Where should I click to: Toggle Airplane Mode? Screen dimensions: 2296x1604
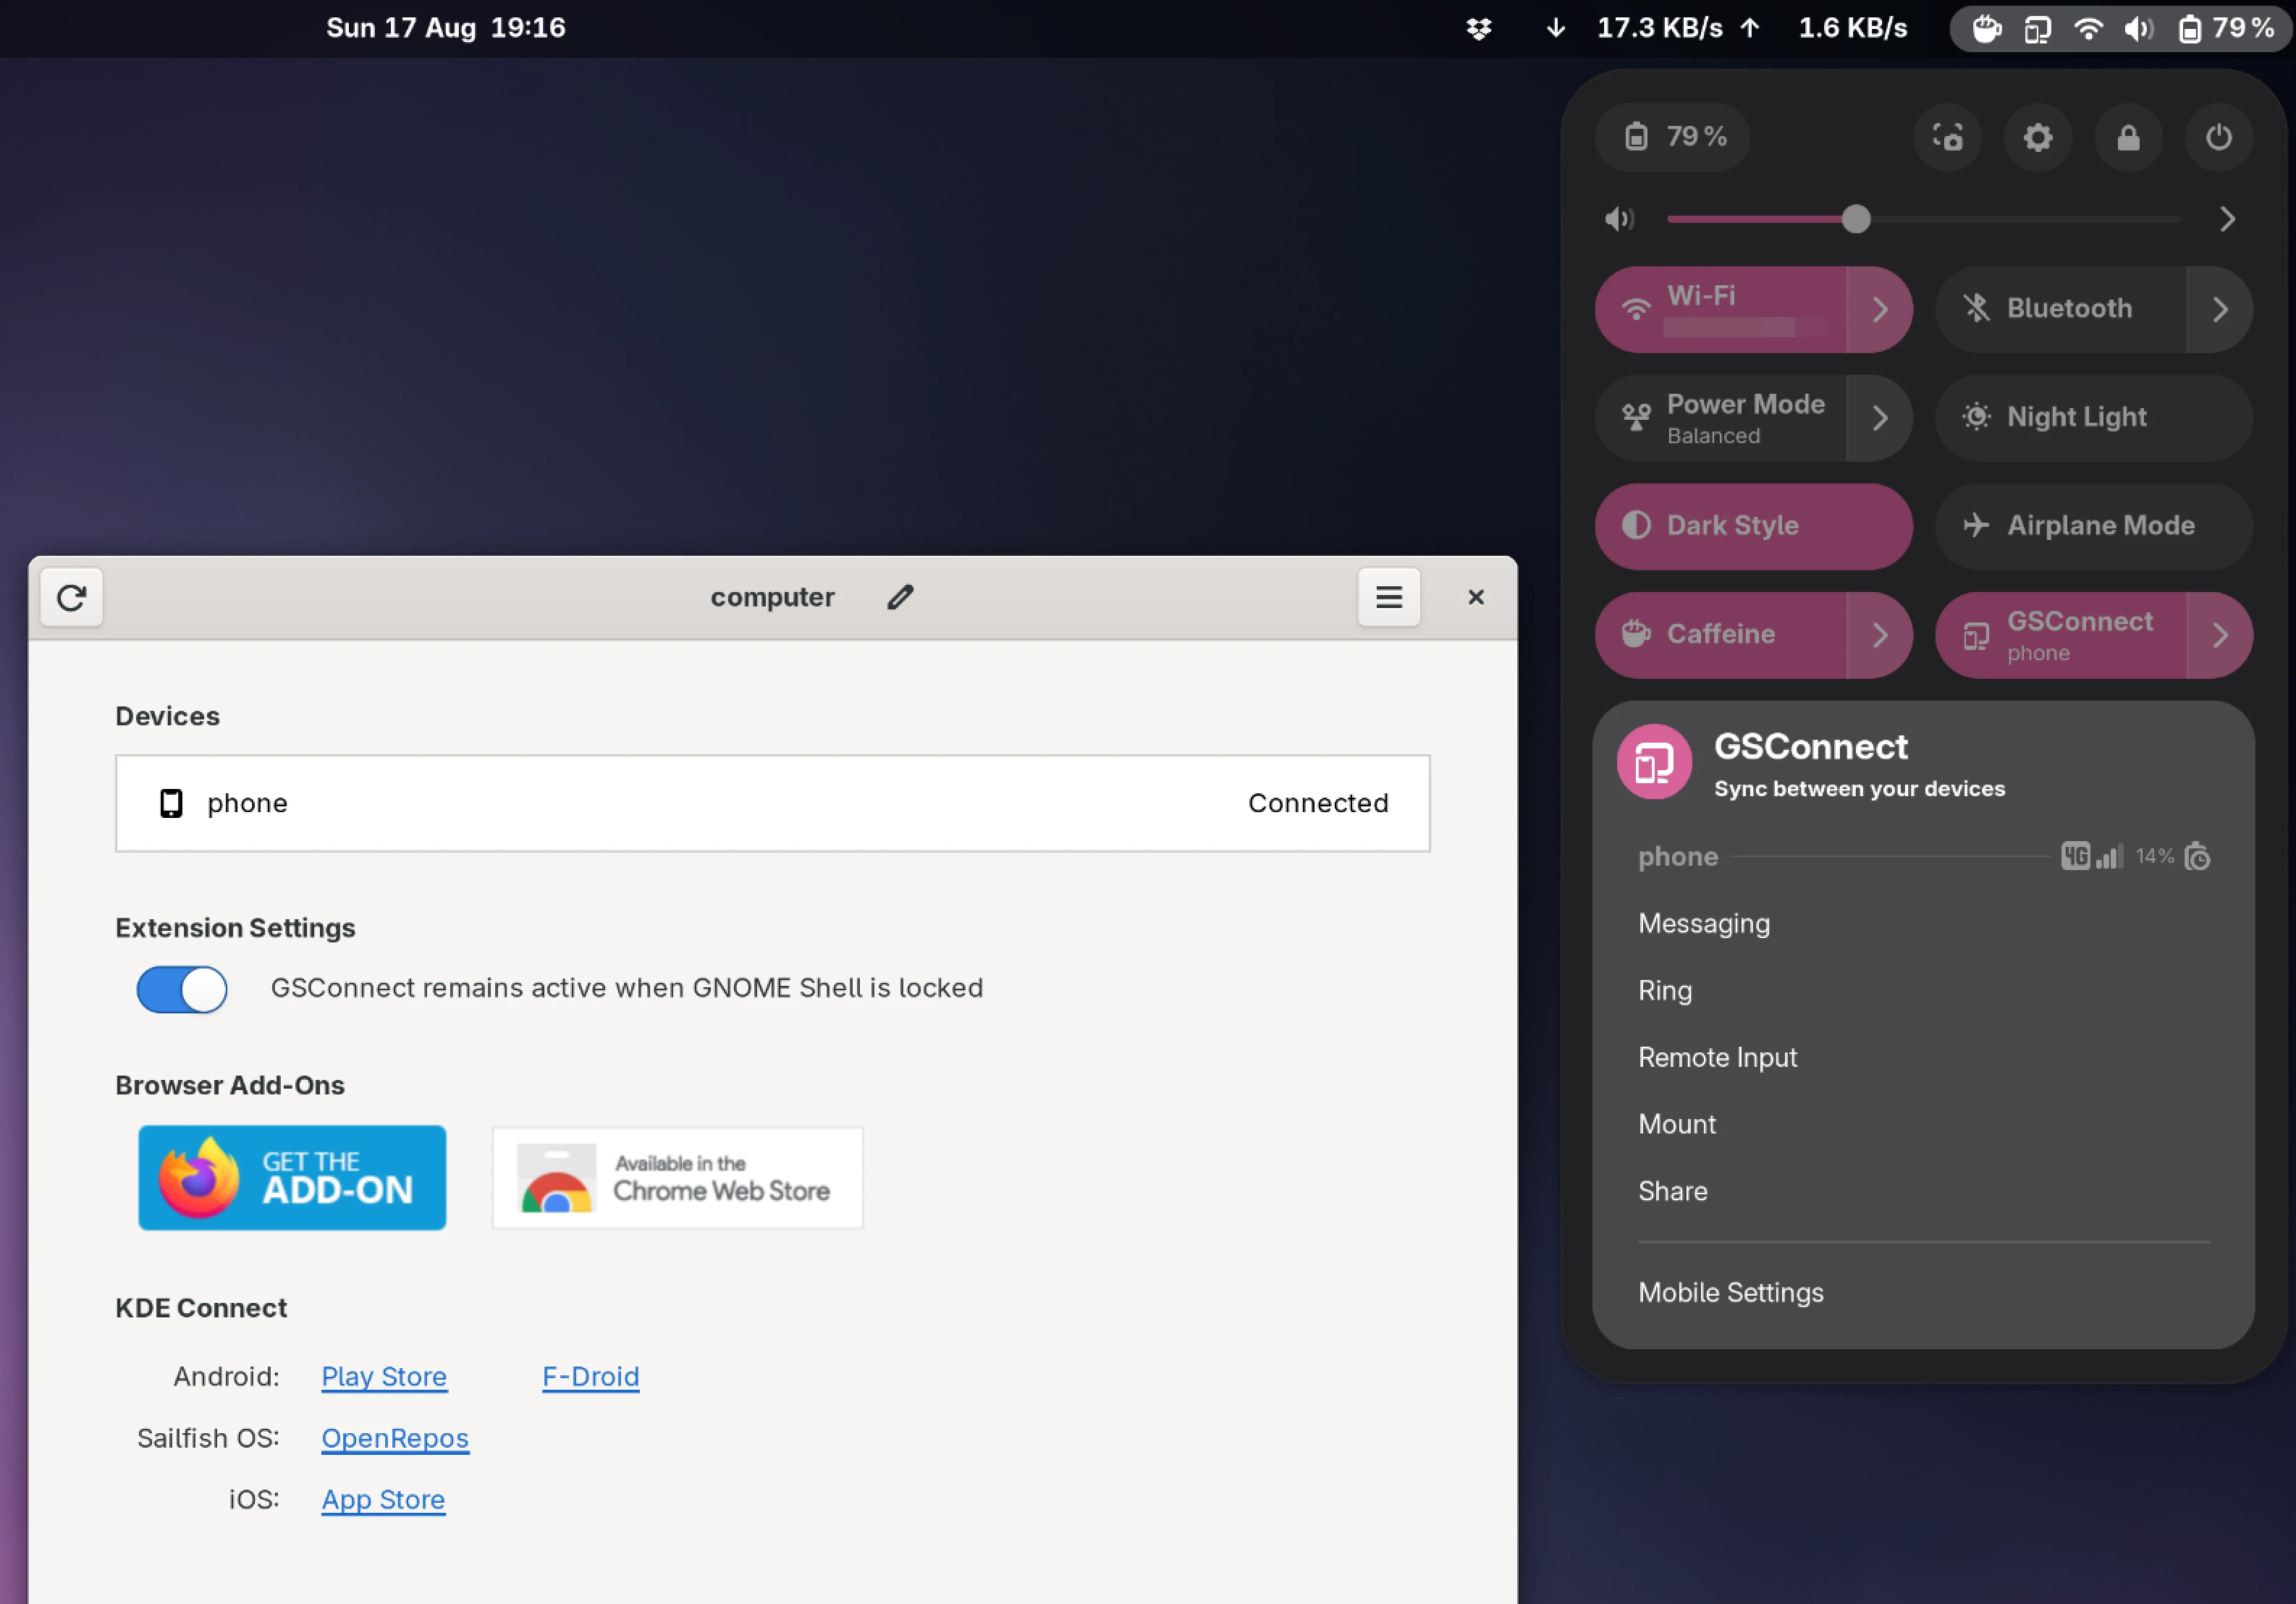(x=2094, y=526)
